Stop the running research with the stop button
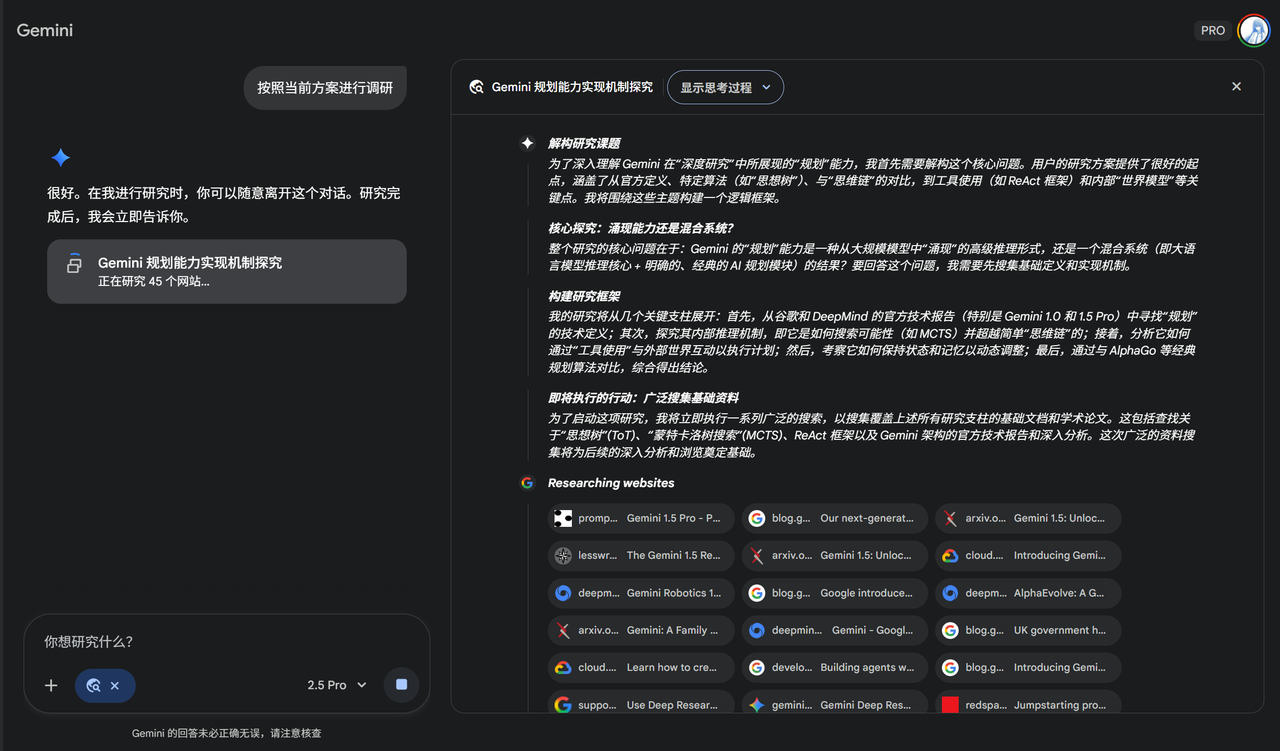The image size is (1280, 751). pyautogui.click(x=401, y=685)
